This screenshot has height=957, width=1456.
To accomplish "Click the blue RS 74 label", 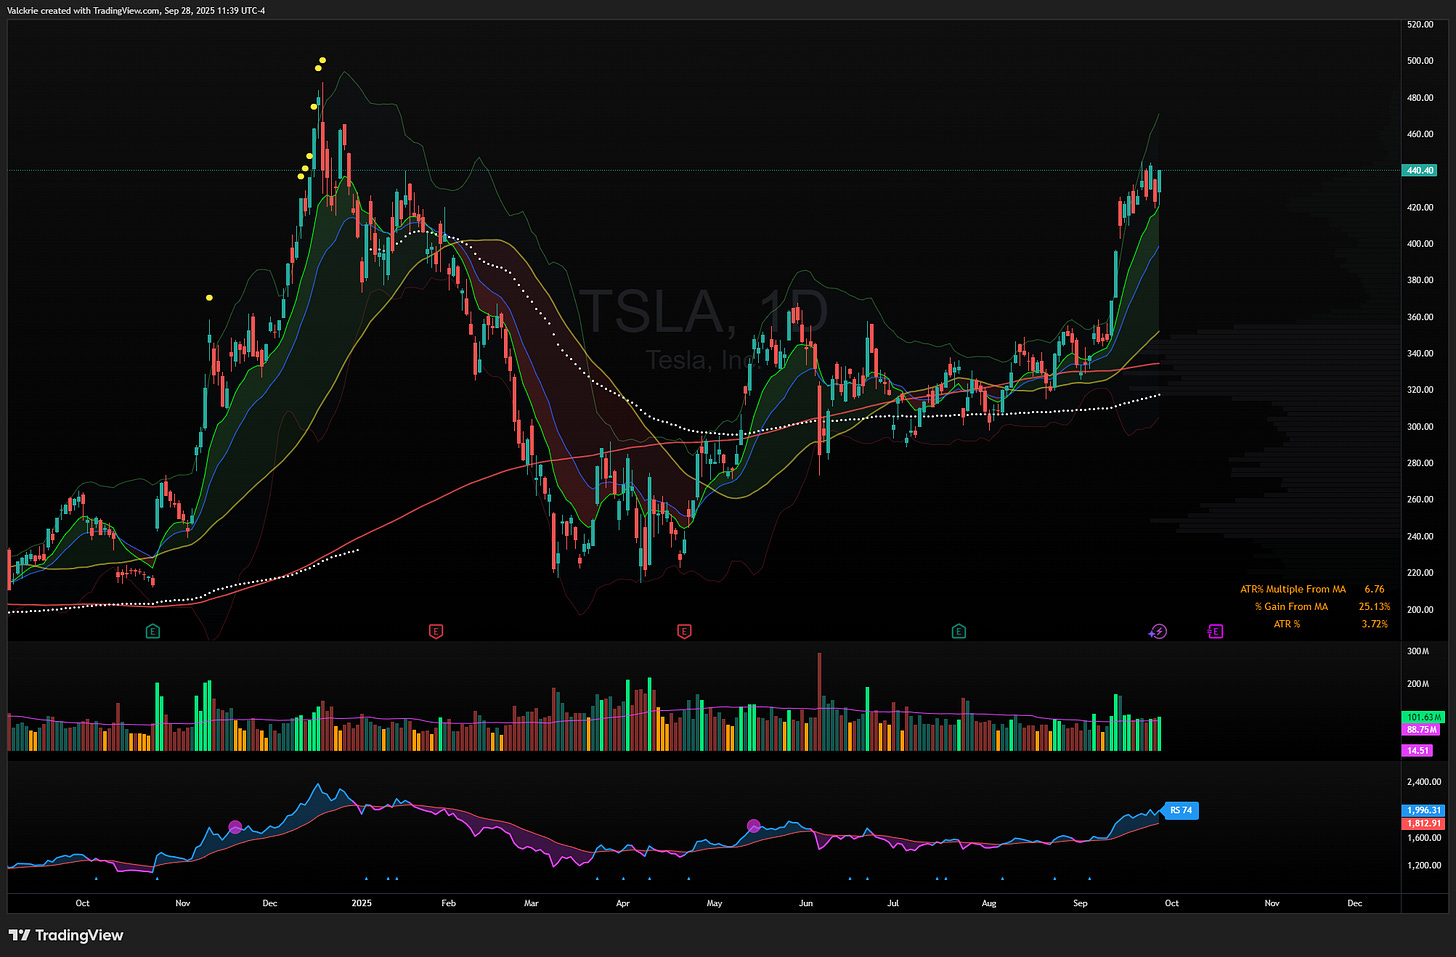I will (1181, 810).
